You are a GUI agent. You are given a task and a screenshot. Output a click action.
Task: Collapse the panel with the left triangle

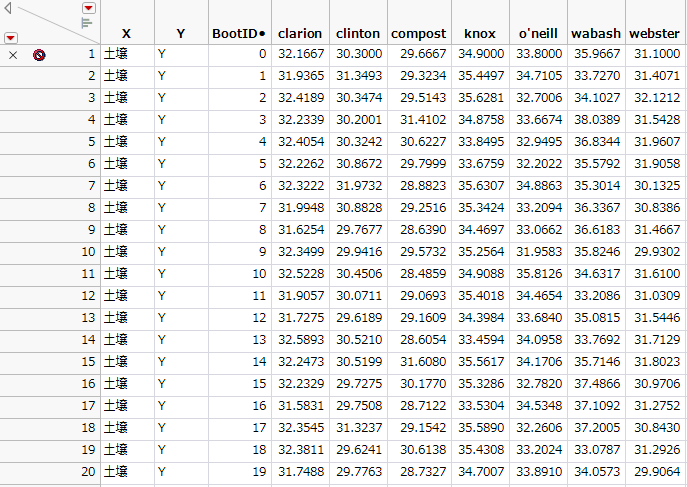point(7,8)
